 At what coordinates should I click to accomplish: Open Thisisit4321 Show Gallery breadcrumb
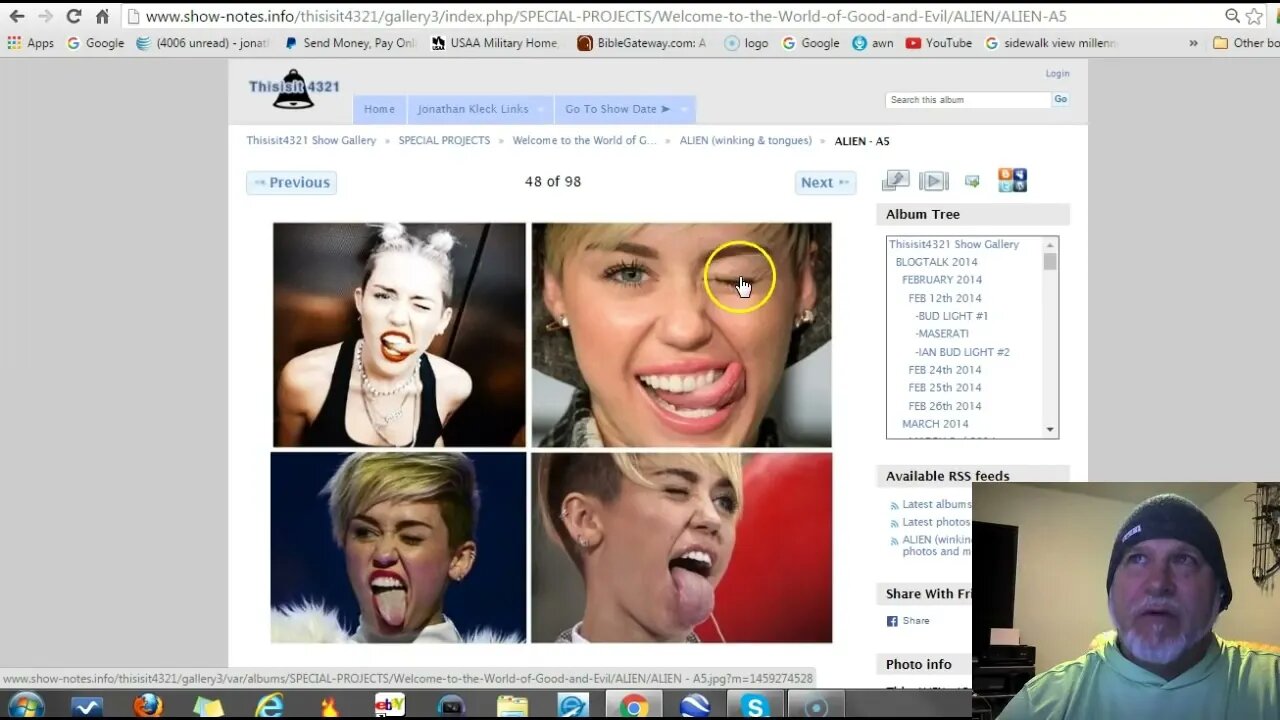pyautogui.click(x=311, y=141)
